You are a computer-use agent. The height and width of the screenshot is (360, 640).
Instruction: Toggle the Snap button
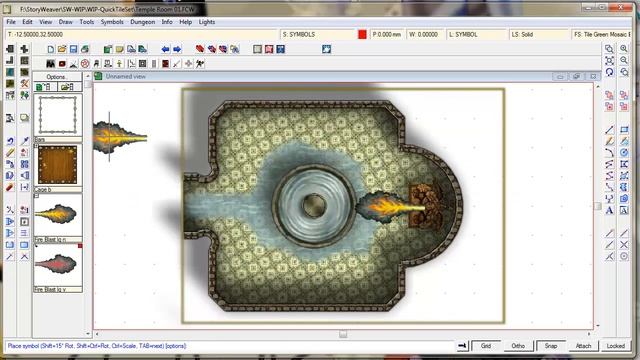tap(551, 346)
